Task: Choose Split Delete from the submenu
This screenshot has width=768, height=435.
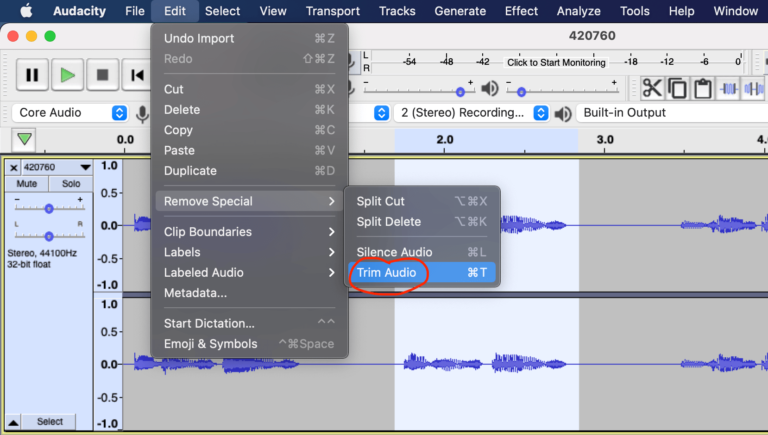Action: coord(422,222)
